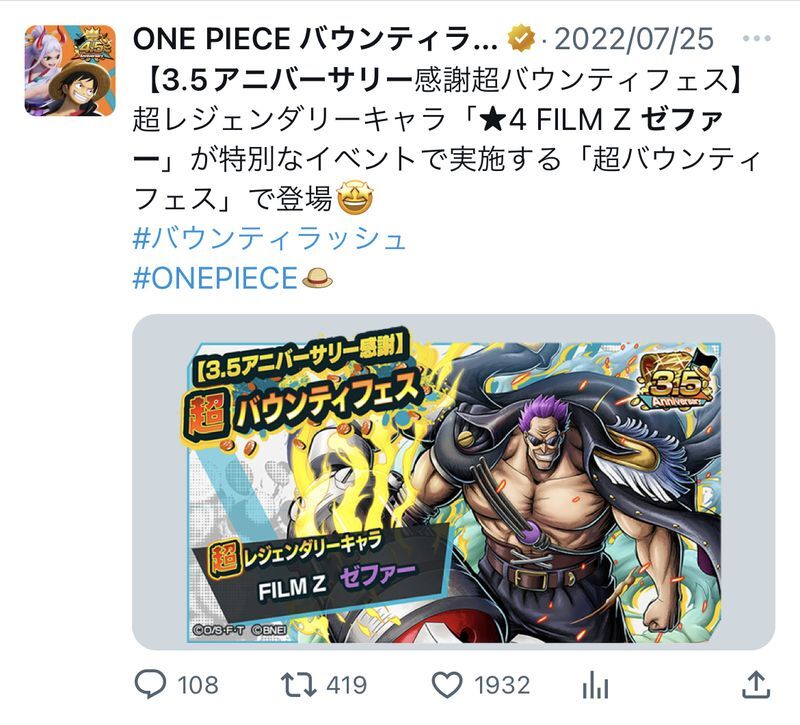
Task: Open the Zephyr bounty fest banner image
Action: pyautogui.click(x=454, y=482)
